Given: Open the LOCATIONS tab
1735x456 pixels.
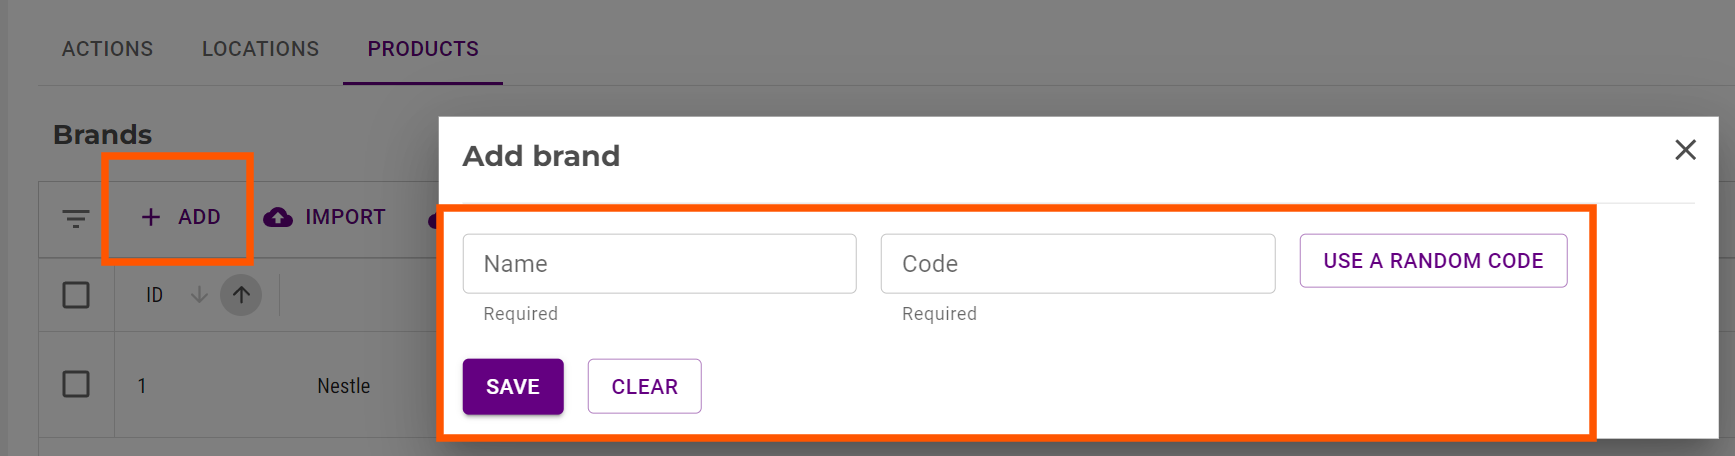Looking at the screenshot, I should (x=260, y=49).
